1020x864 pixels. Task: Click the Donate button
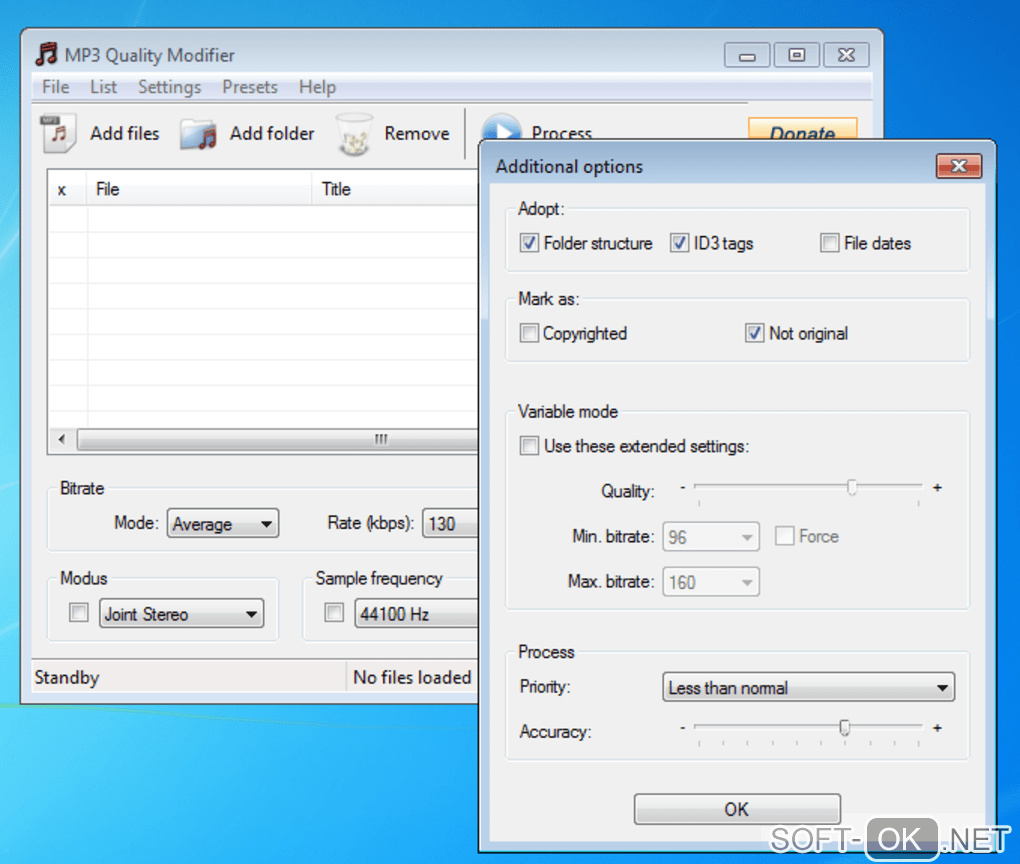tap(802, 129)
